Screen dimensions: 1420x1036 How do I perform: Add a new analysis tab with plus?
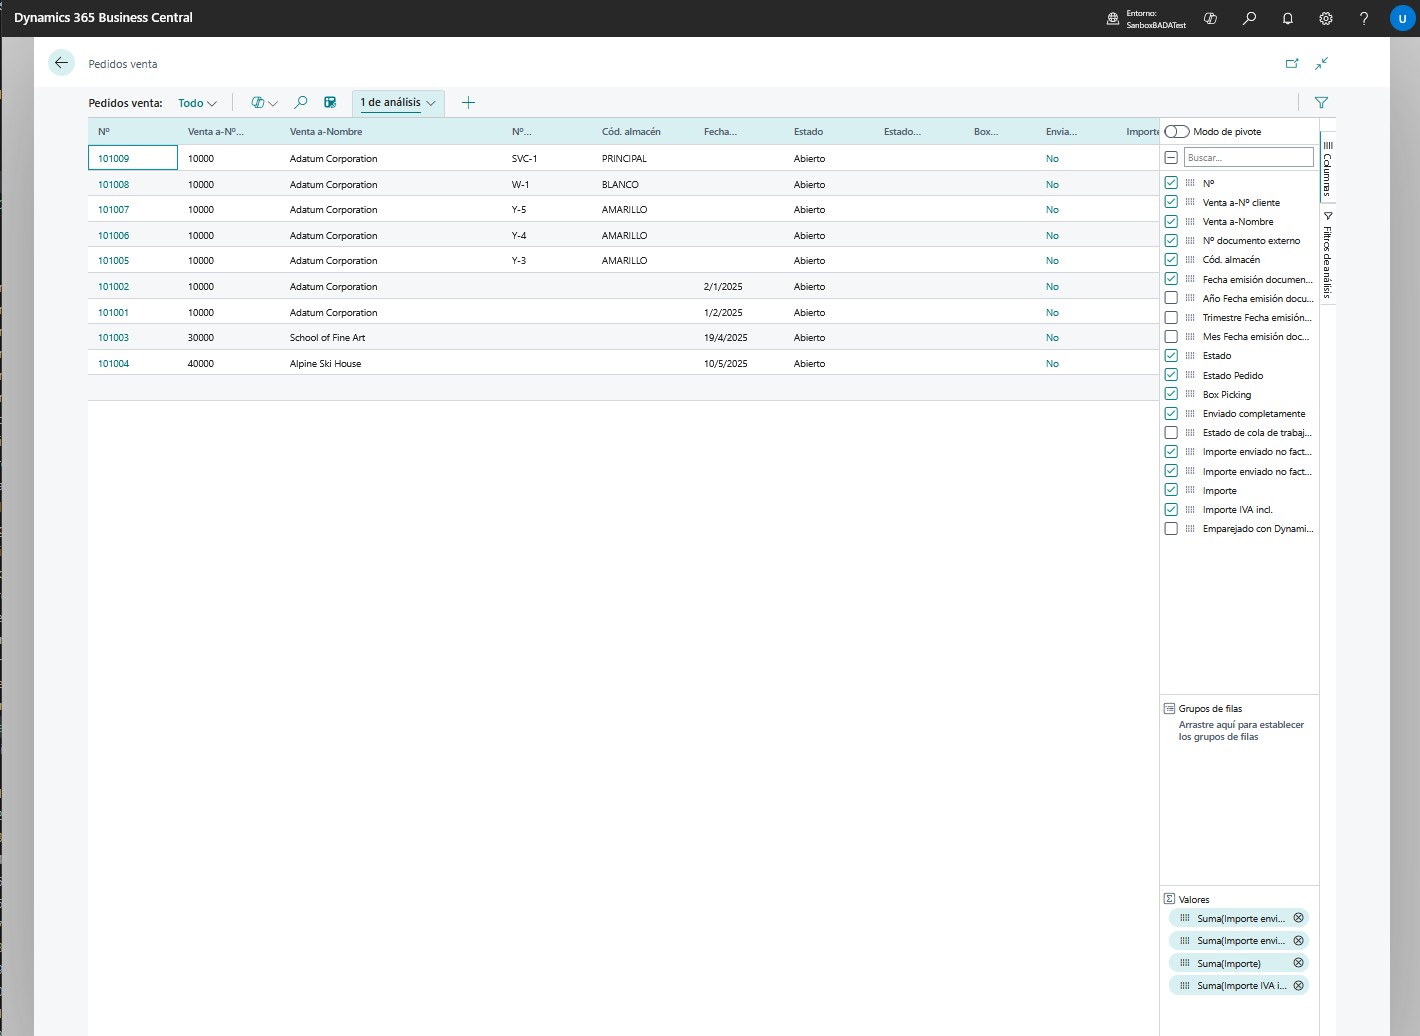point(468,102)
